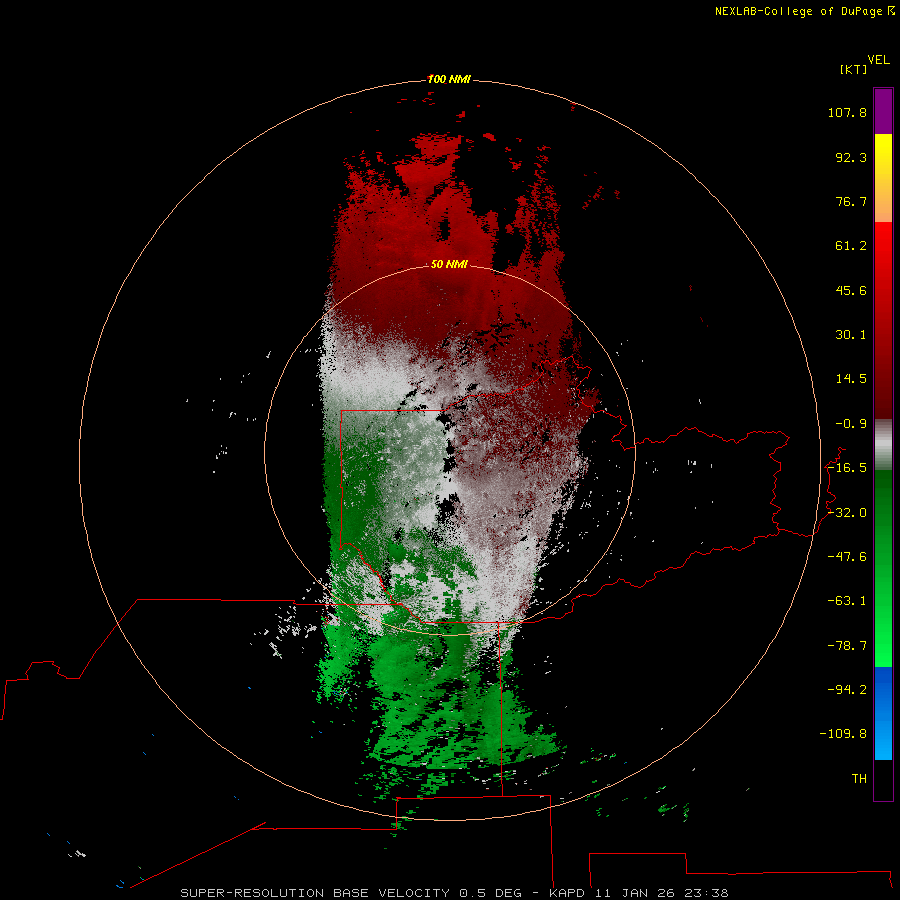Image resolution: width=900 pixels, height=900 pixels.
Task: Click the 76.7 legend value
Action: 851,201
